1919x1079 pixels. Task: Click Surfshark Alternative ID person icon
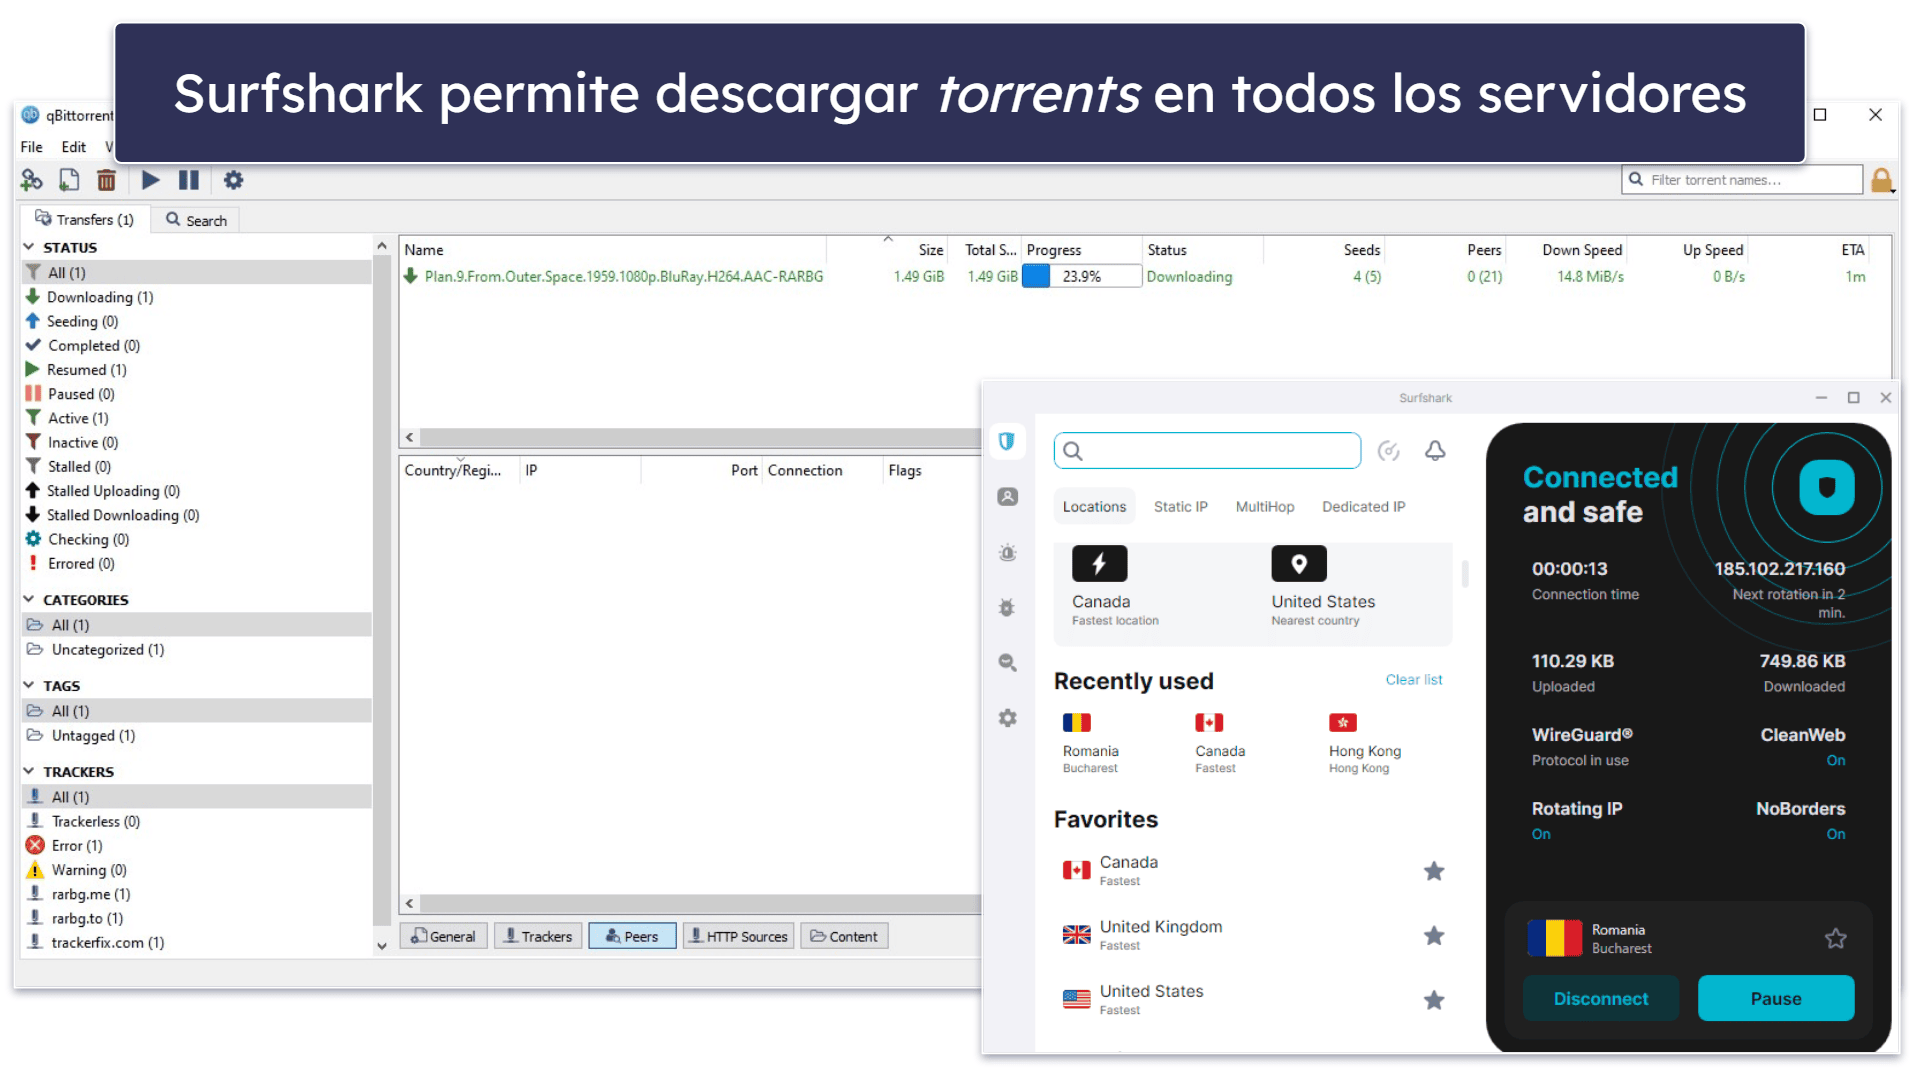pyautogui.click(x=1007, y=497)
